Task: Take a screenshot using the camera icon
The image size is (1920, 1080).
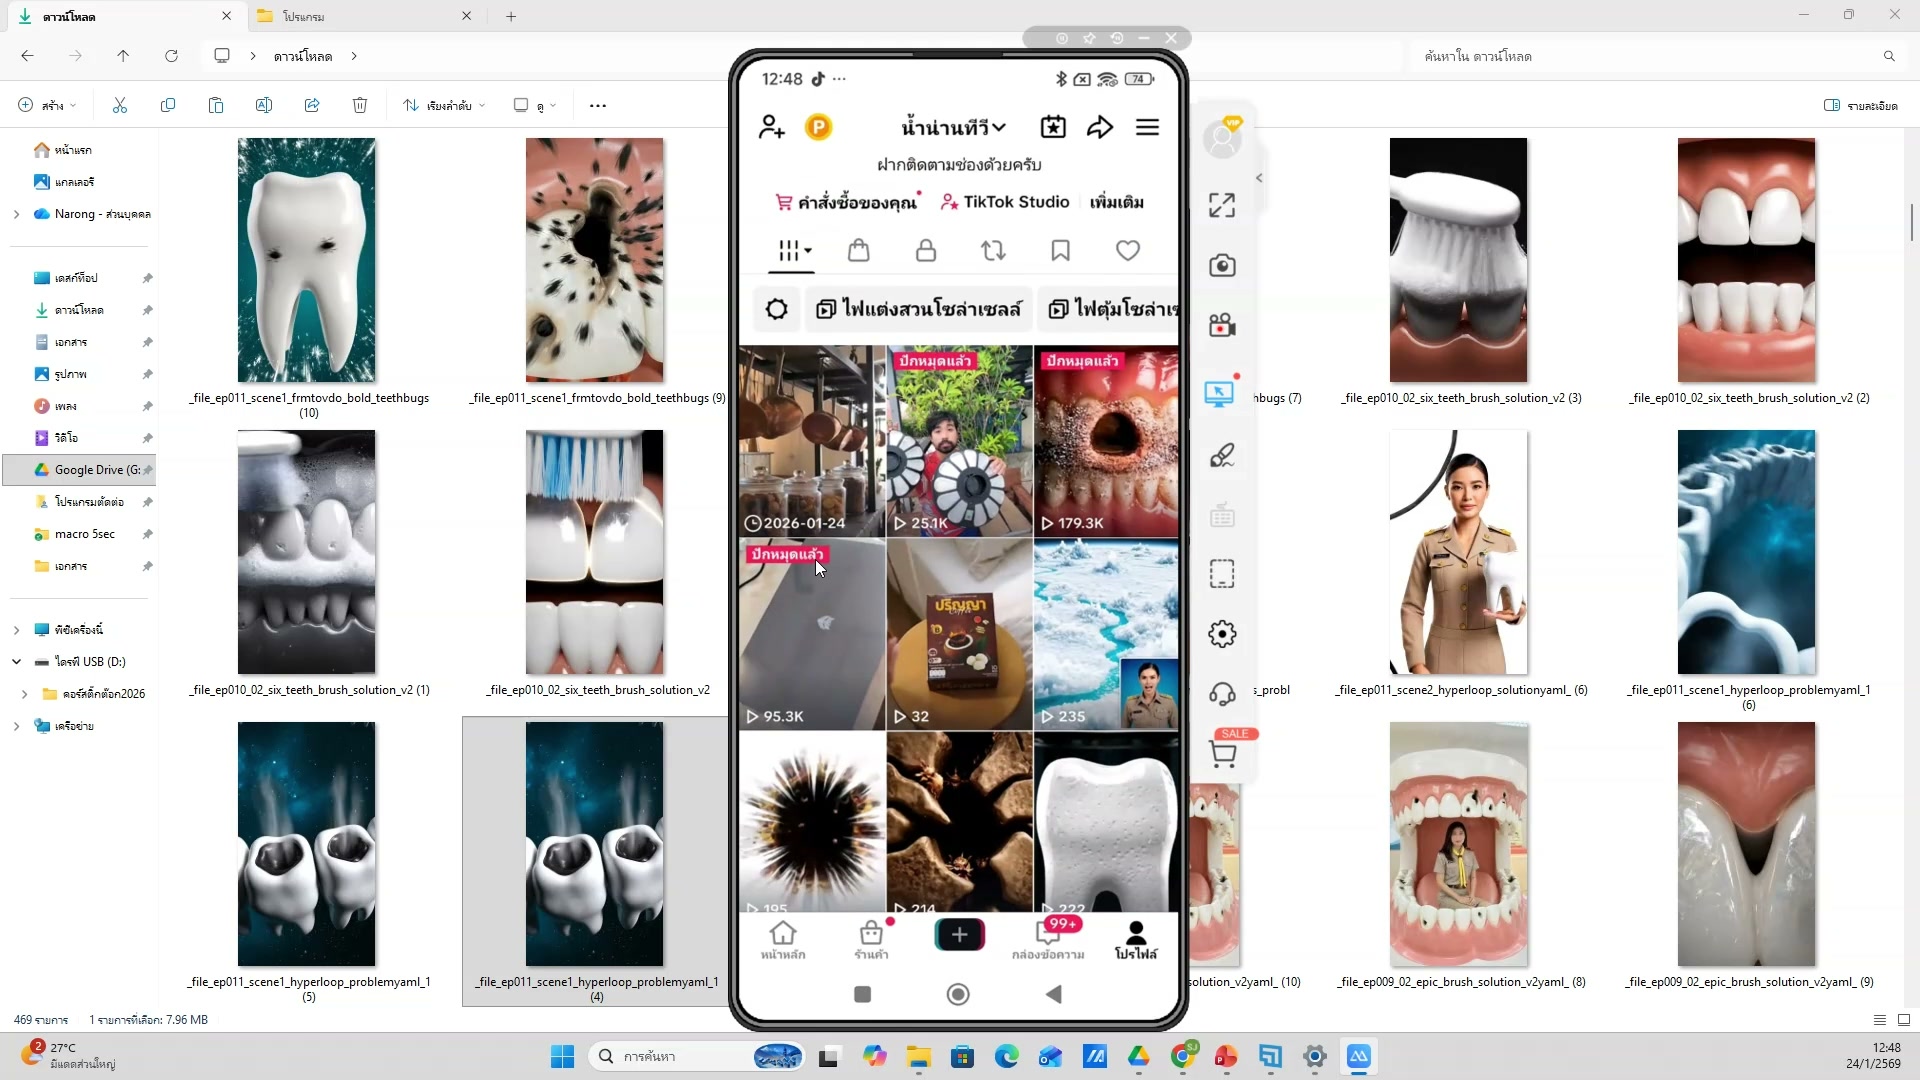Action: pos(1222,265)
